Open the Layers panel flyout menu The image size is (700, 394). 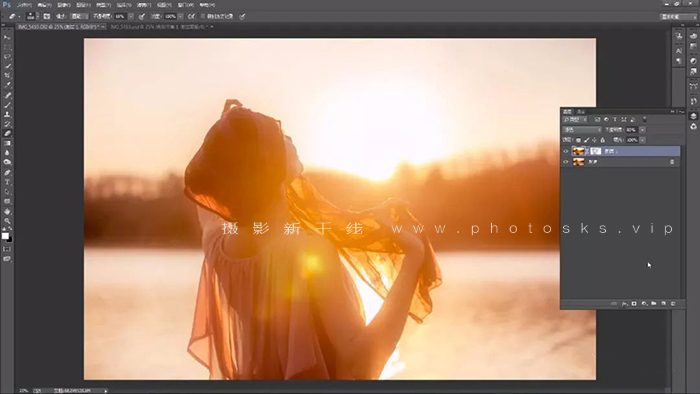pyautogui.click(x=681, y=112)
